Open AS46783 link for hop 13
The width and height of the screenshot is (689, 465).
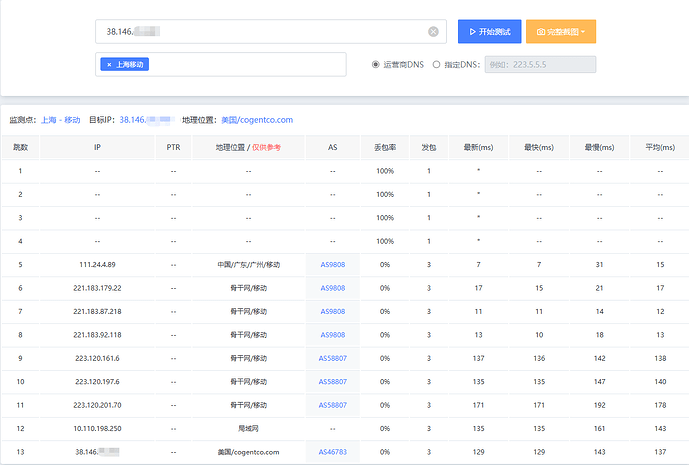pyautogui.click(x=332, y=451)
